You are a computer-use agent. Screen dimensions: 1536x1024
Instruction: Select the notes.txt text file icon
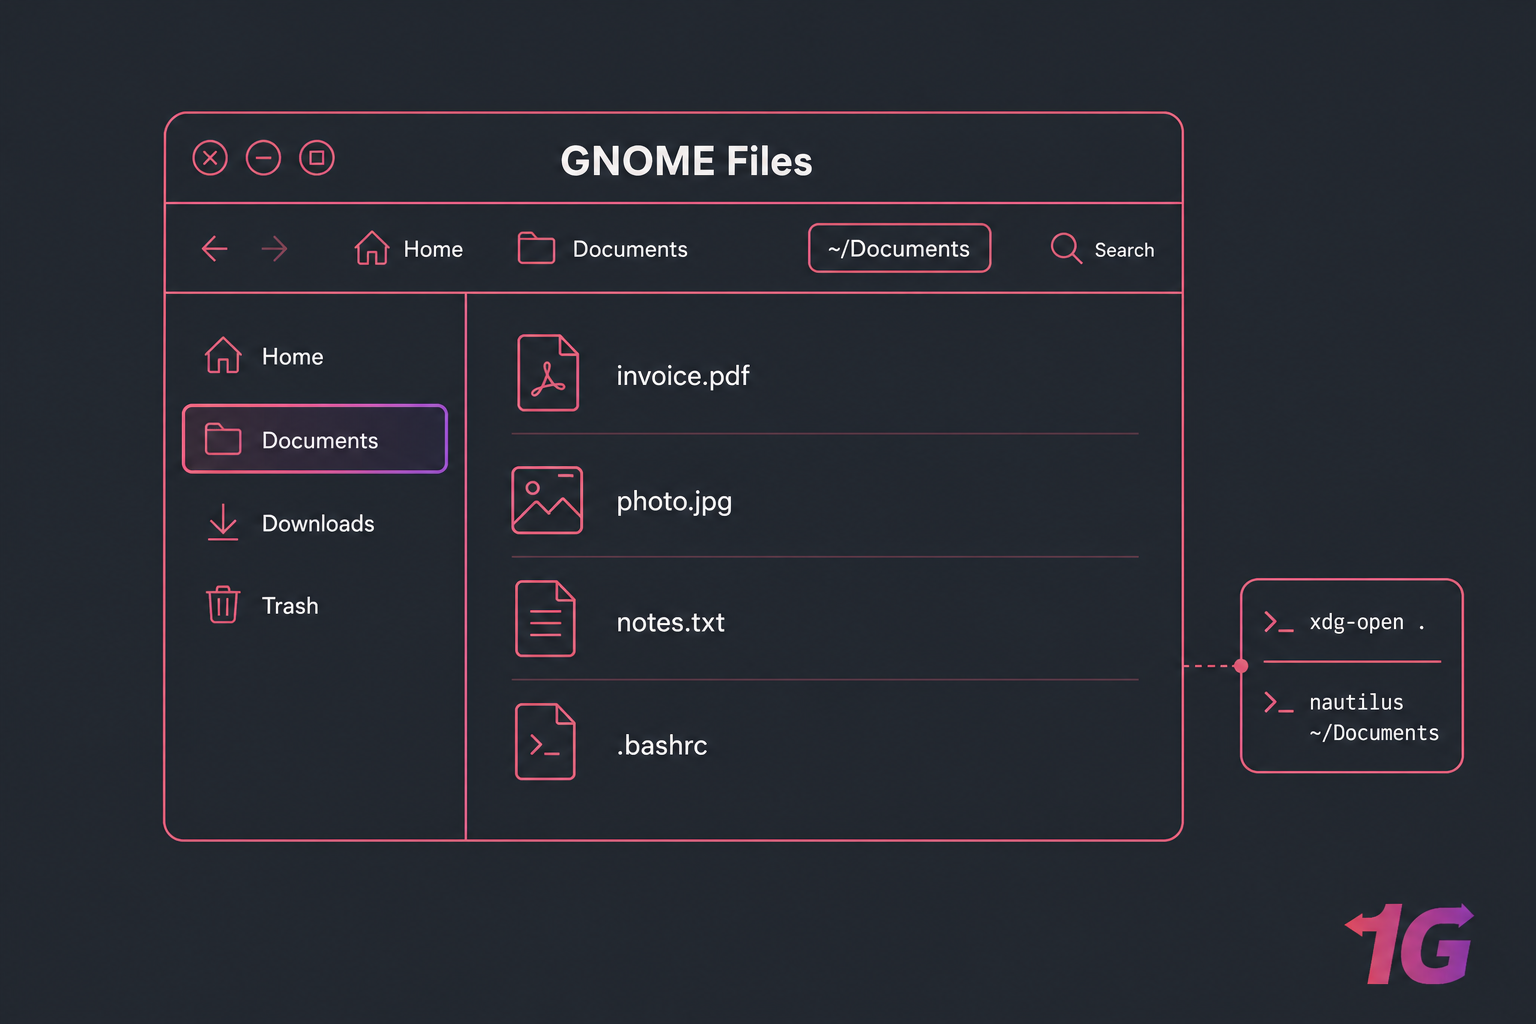coord(546,619)
